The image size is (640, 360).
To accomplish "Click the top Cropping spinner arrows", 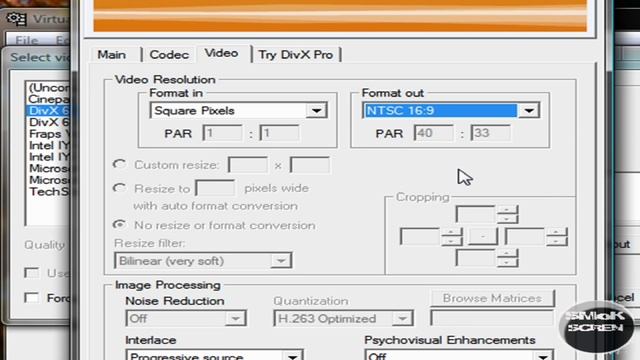I will pos(507,214).
